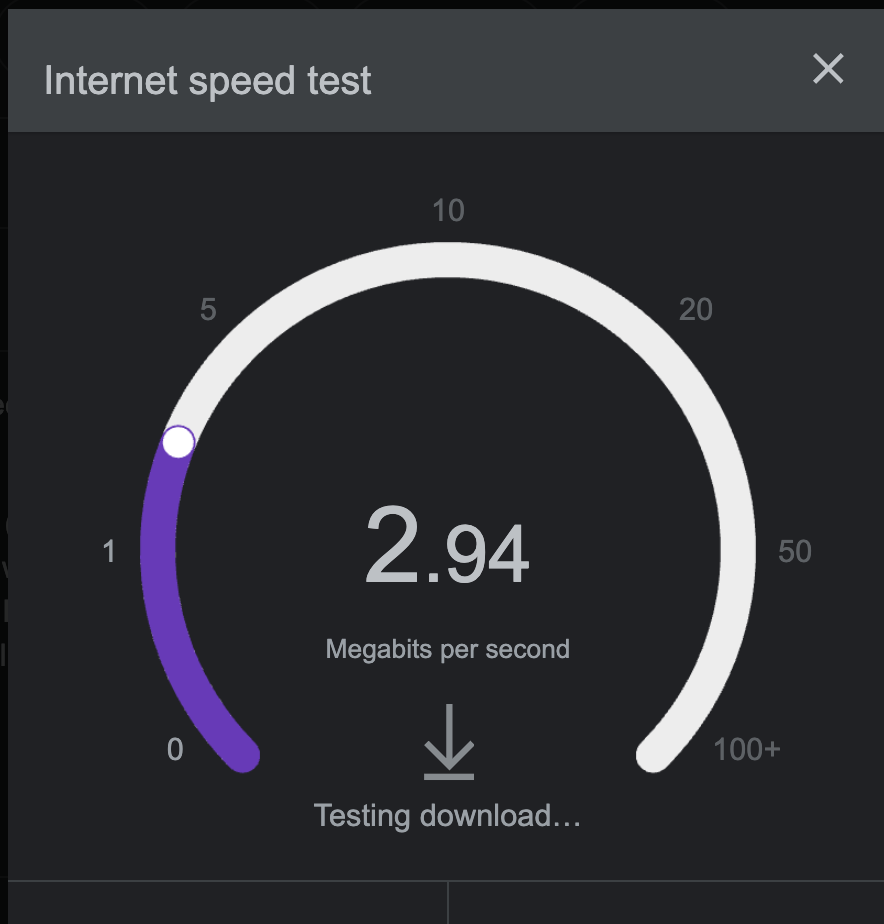Click the 1 gauge scale label
This screenshot has height=924, width=884.
(x=110, y=551)
